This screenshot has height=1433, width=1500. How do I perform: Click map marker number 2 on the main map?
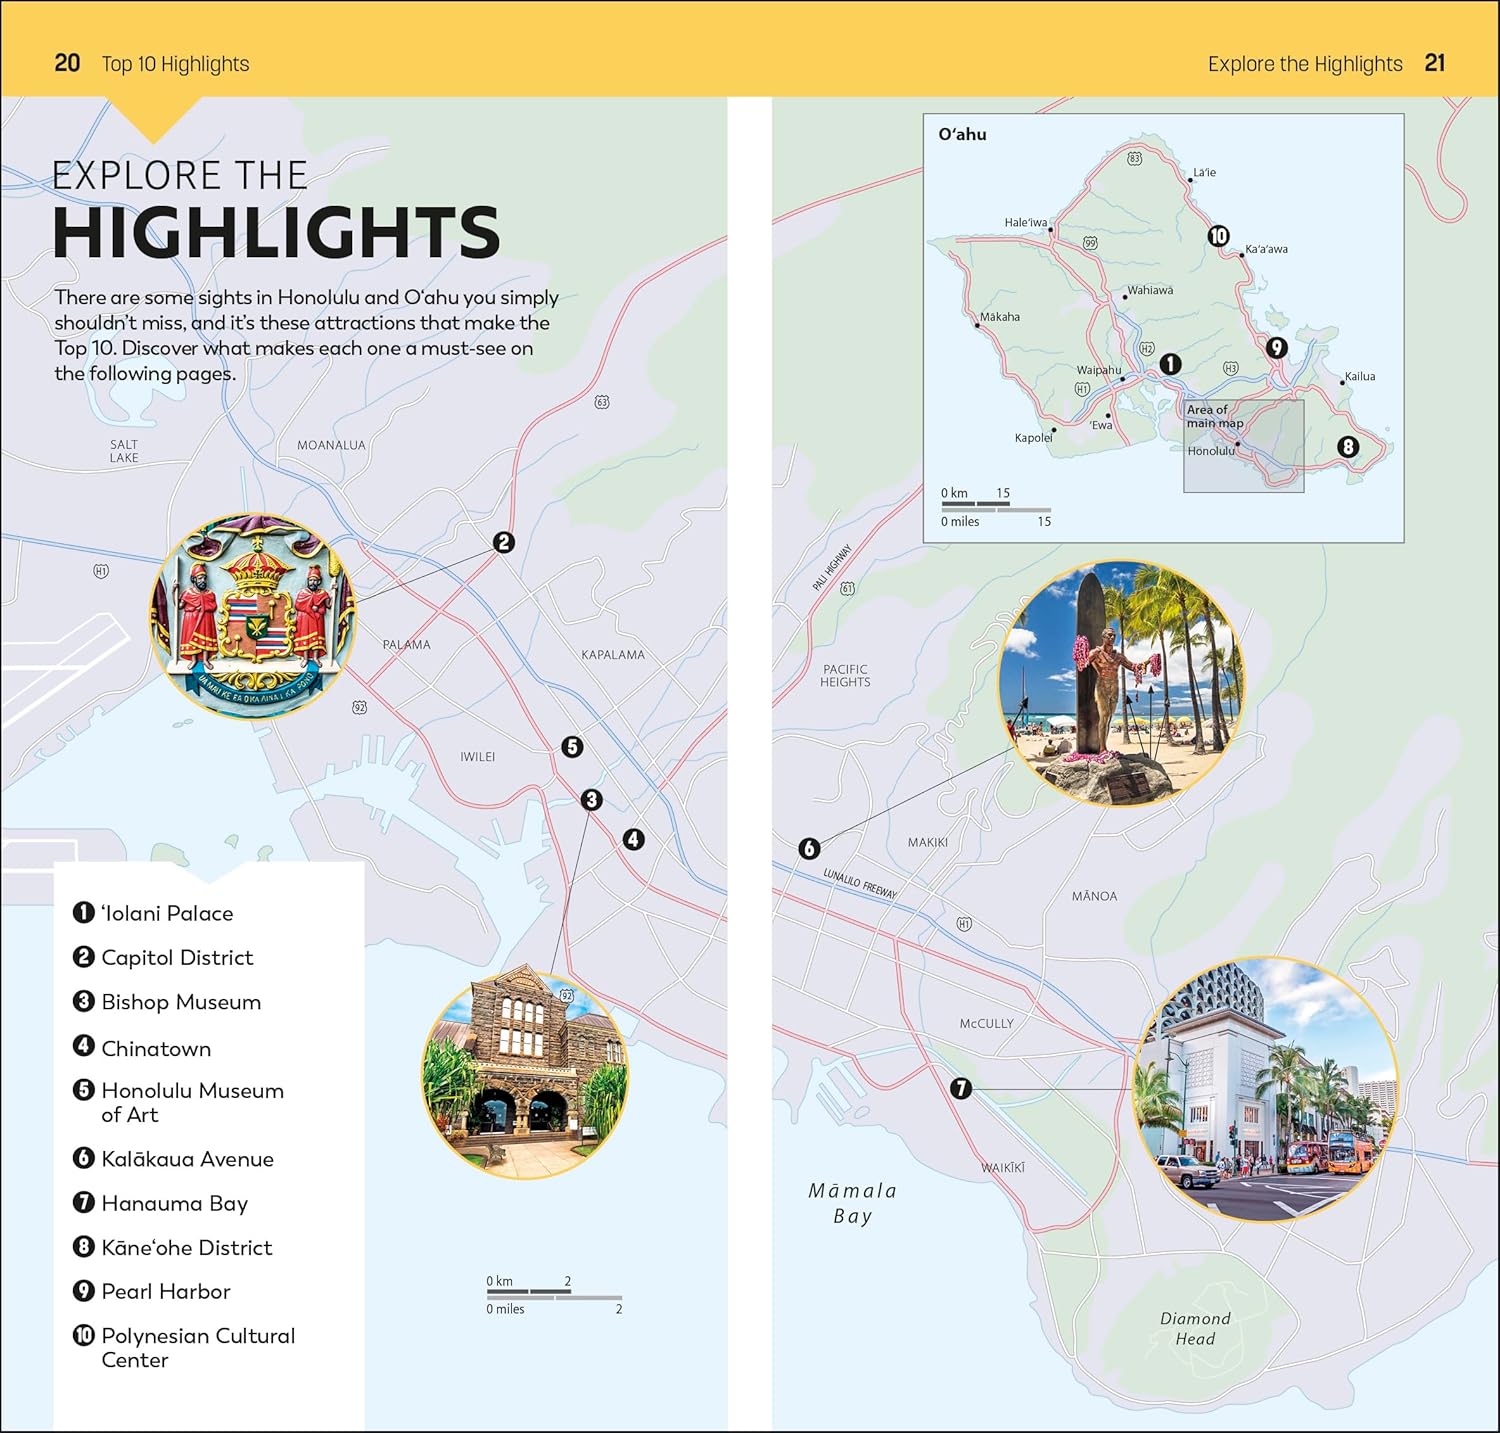tap(504, 542)
